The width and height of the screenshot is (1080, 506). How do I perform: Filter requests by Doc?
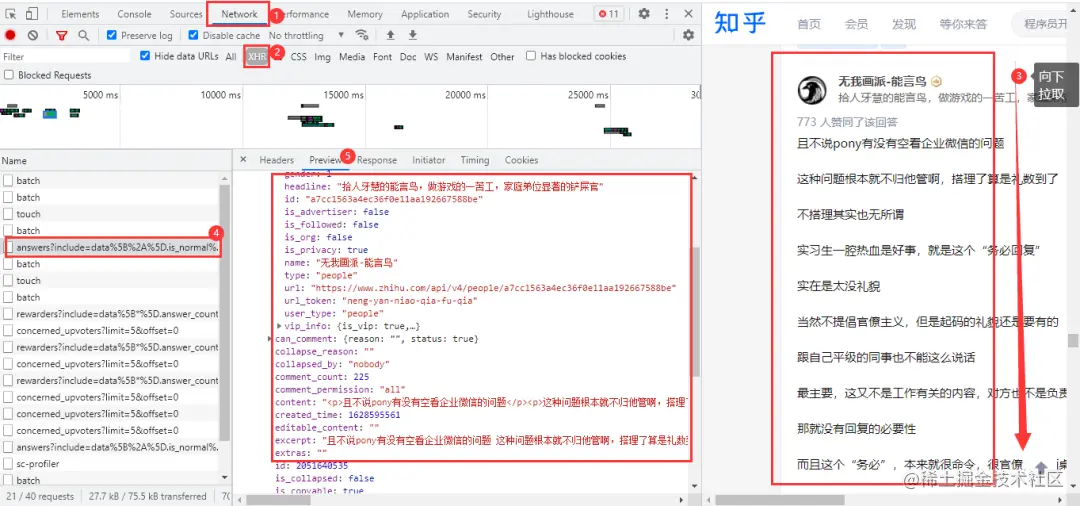[x=408, y=56]
